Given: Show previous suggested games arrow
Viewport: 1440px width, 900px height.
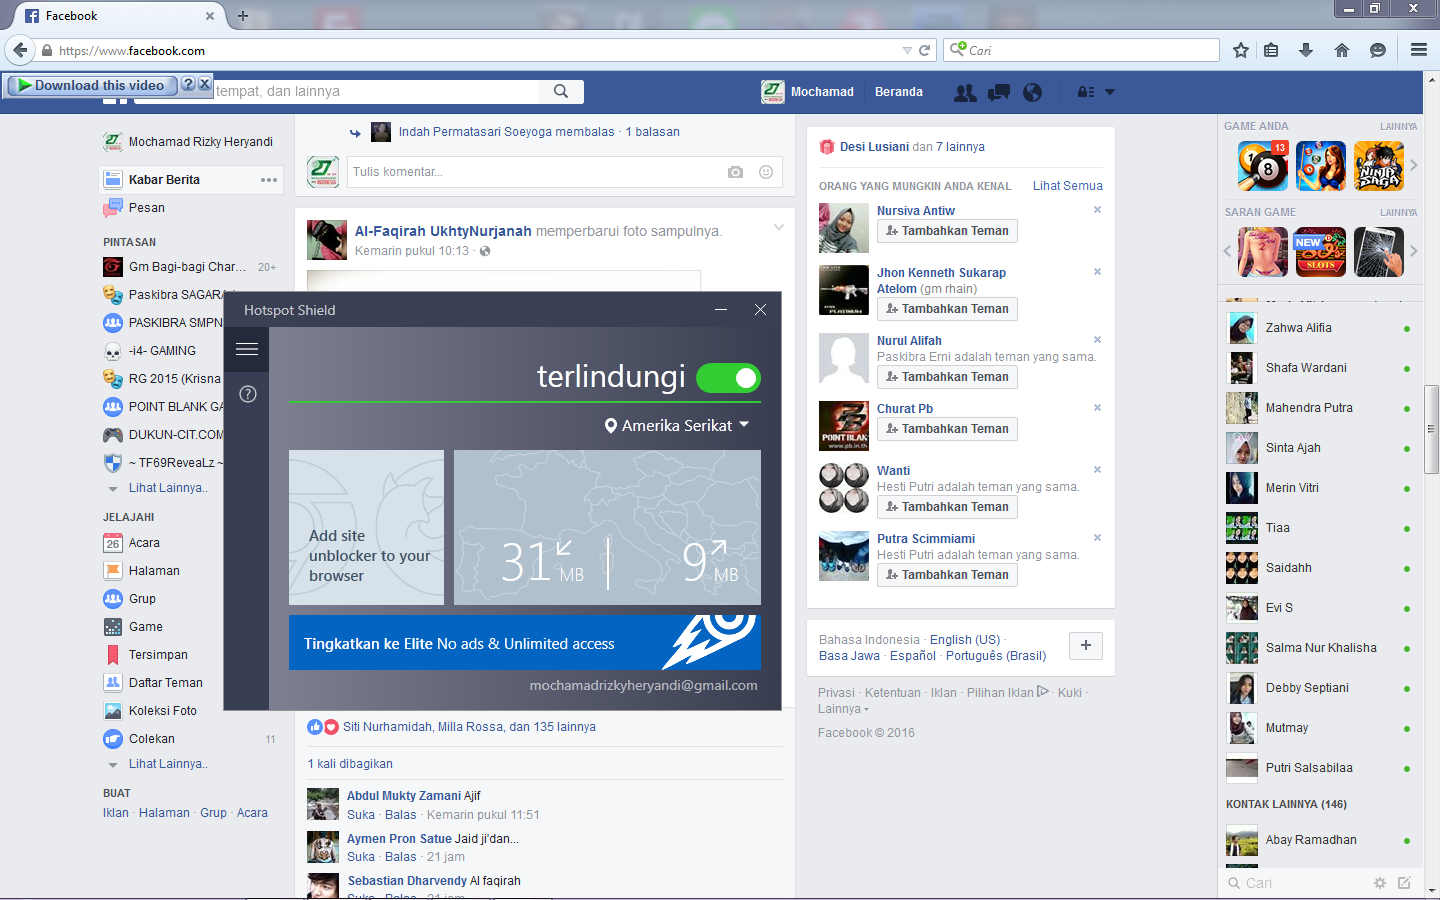Looking at the screenshot, I should click(x=1228, y=251).
